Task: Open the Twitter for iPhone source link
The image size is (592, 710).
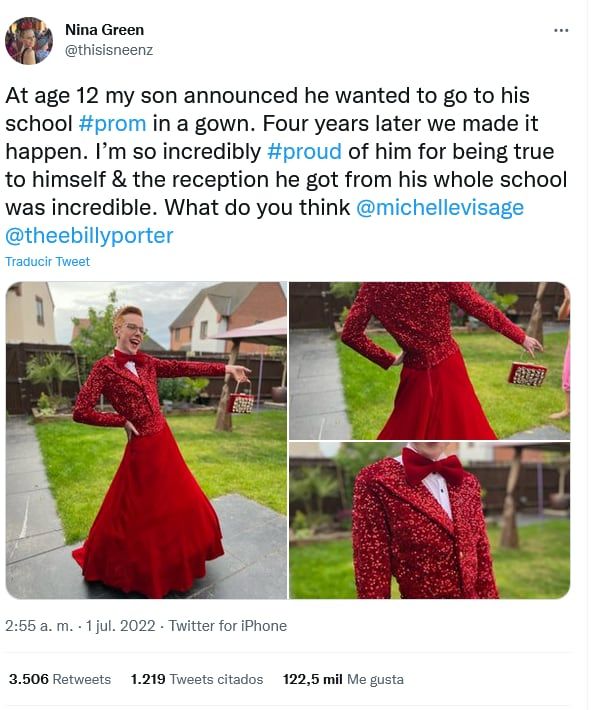Action: pos(228,626)
